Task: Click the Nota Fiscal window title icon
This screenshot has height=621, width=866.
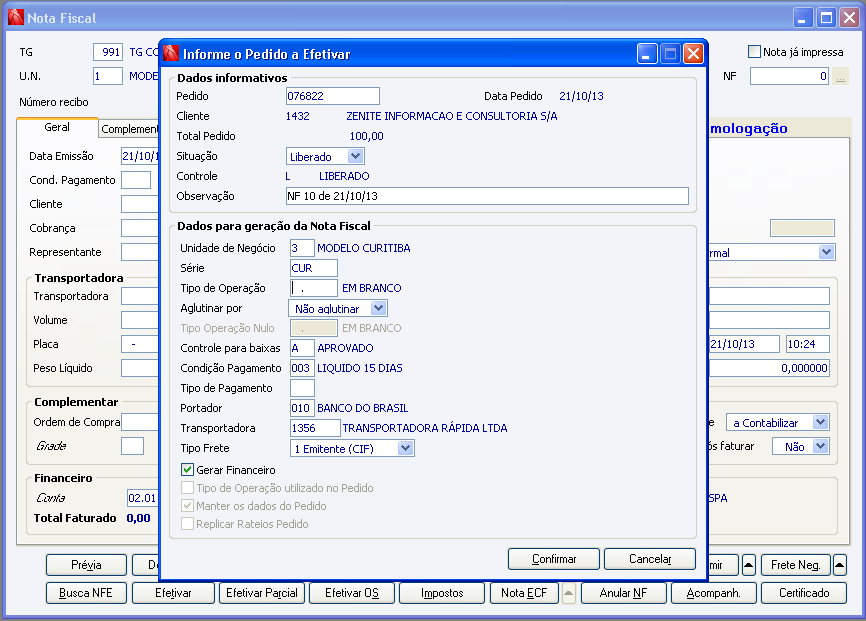Action: [x=16, y=18]
